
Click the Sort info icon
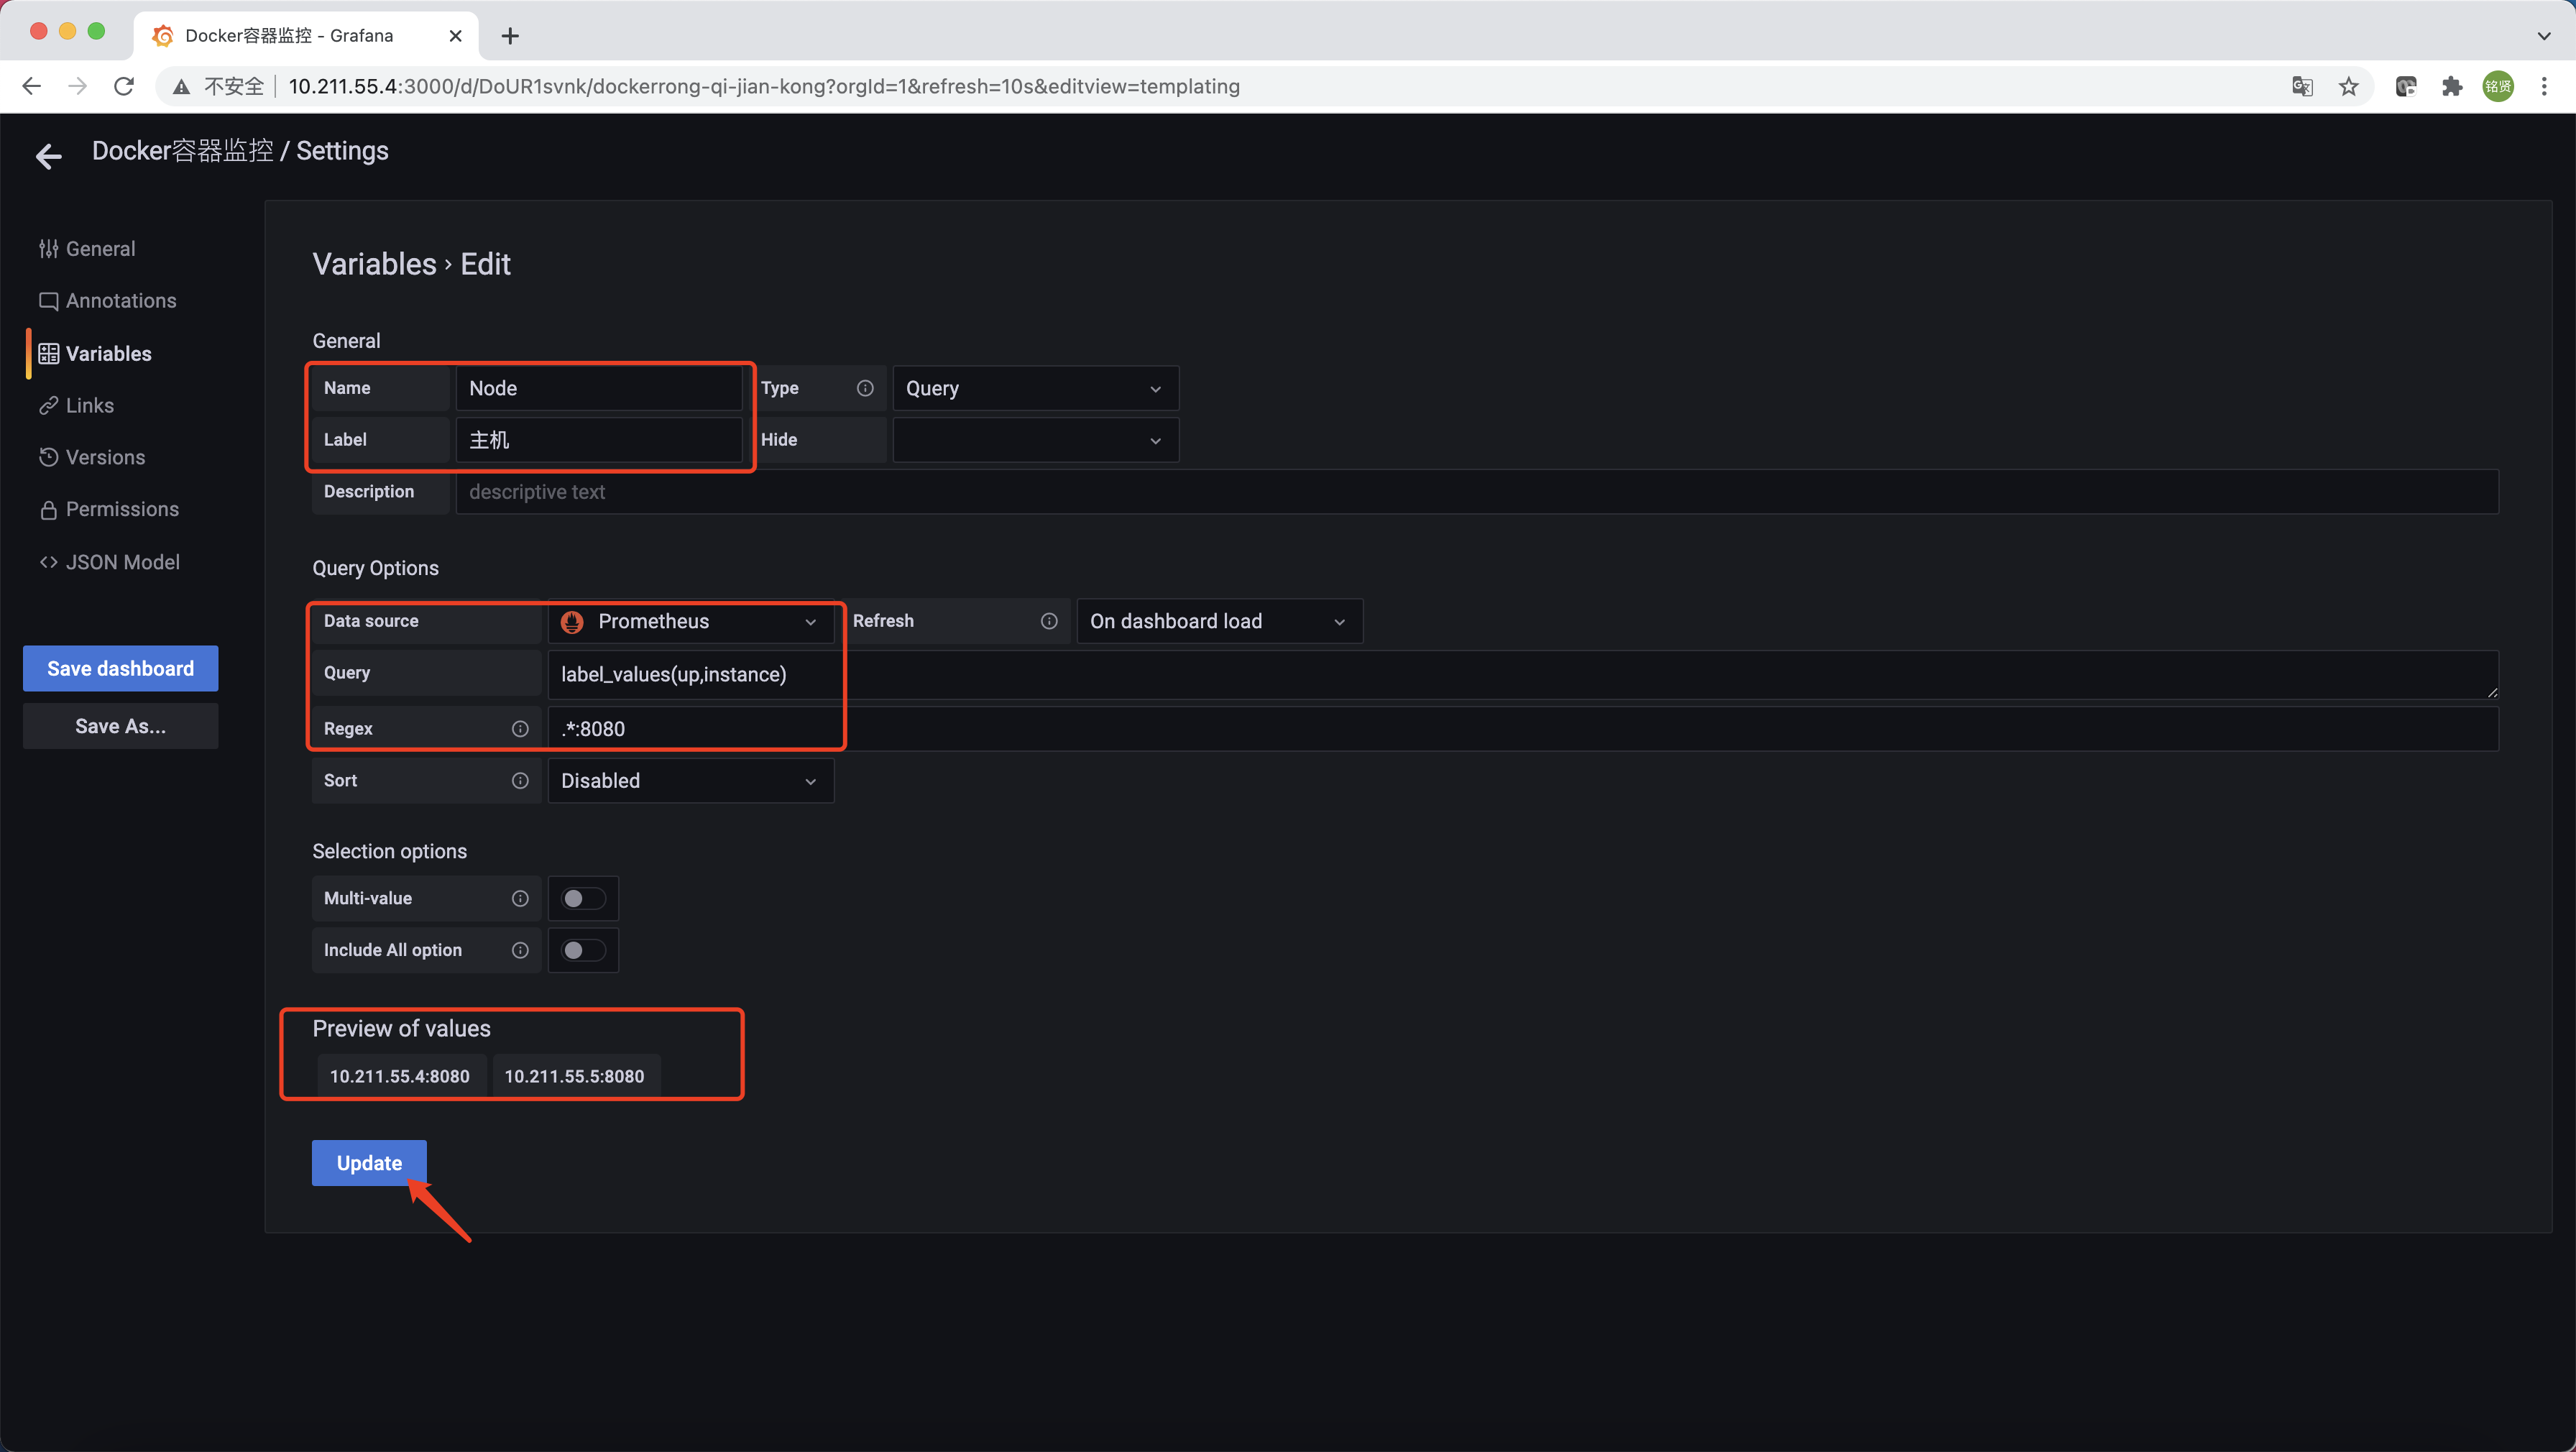(x=520, y=780)
